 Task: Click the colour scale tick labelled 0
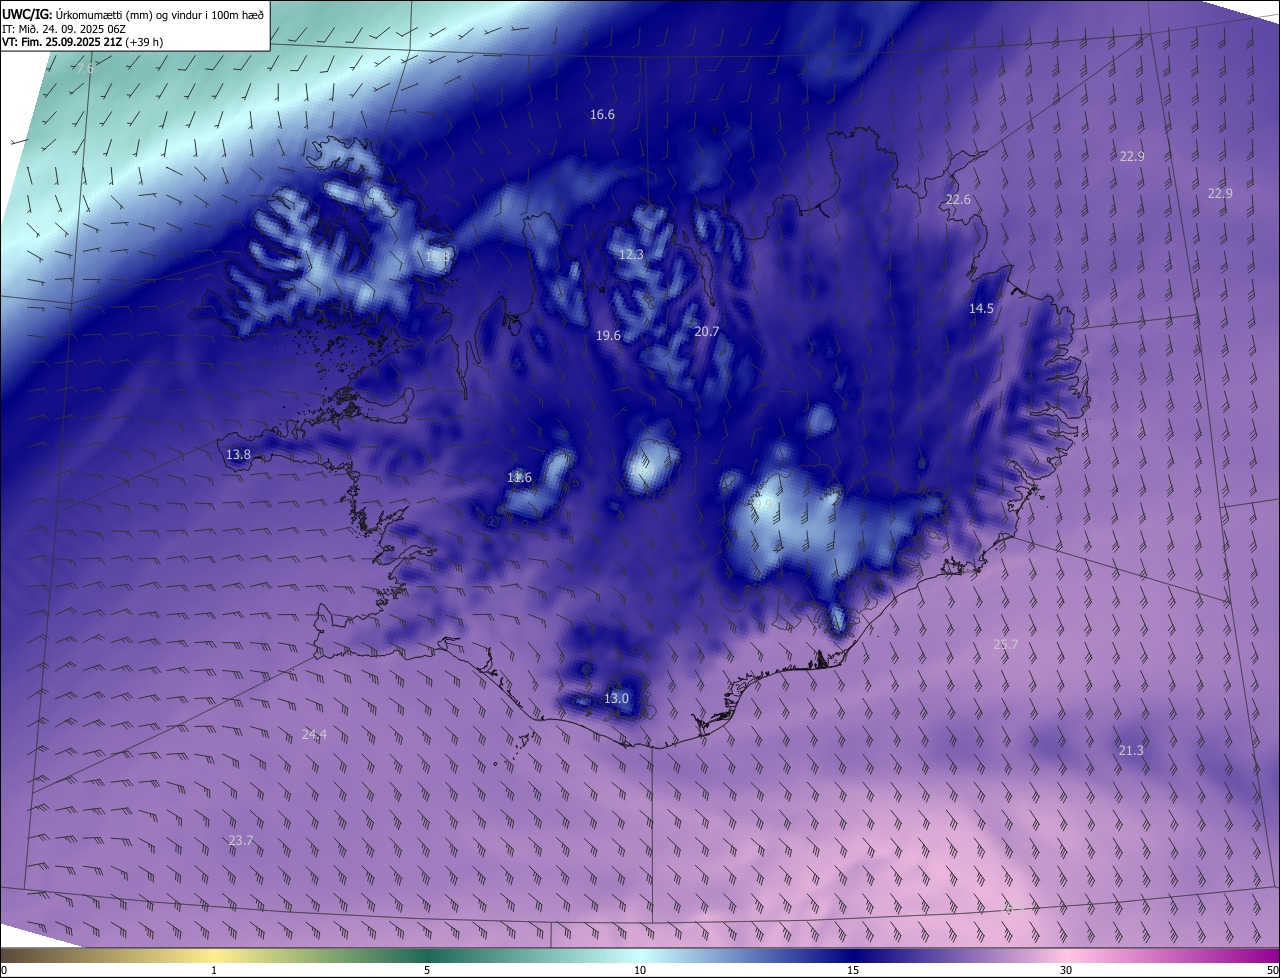[x=4, y=970]
